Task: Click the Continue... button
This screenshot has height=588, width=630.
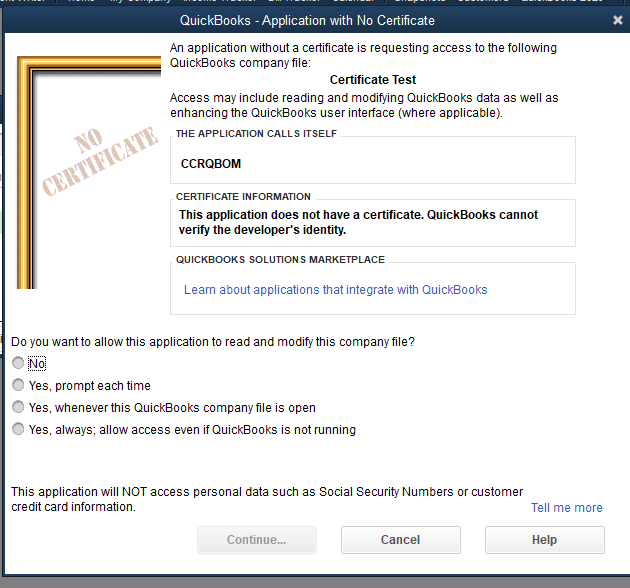Action: pyautogui.click(x=257, y=540)
